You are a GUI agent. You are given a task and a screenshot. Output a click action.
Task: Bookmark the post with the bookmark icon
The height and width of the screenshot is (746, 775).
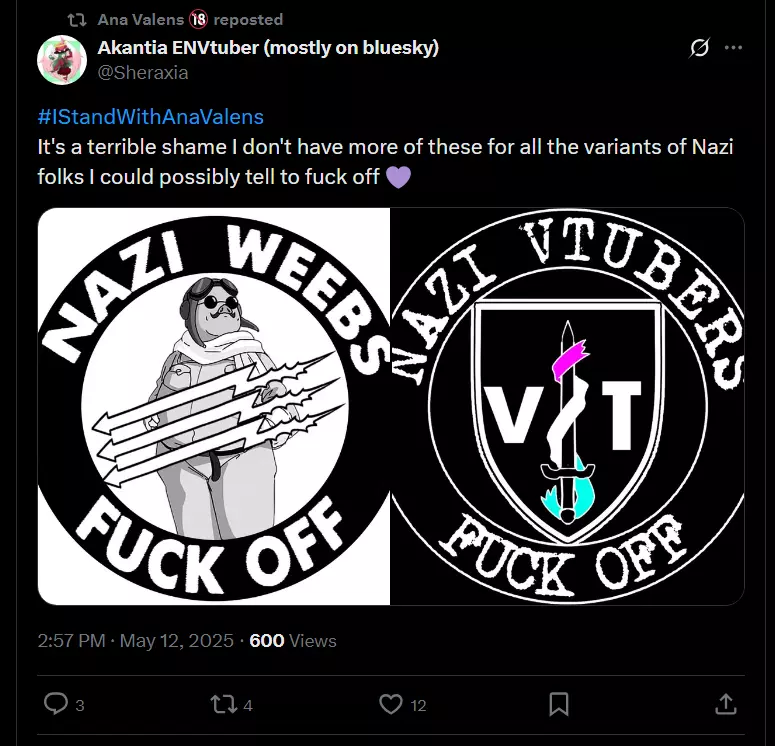[559, 704]
